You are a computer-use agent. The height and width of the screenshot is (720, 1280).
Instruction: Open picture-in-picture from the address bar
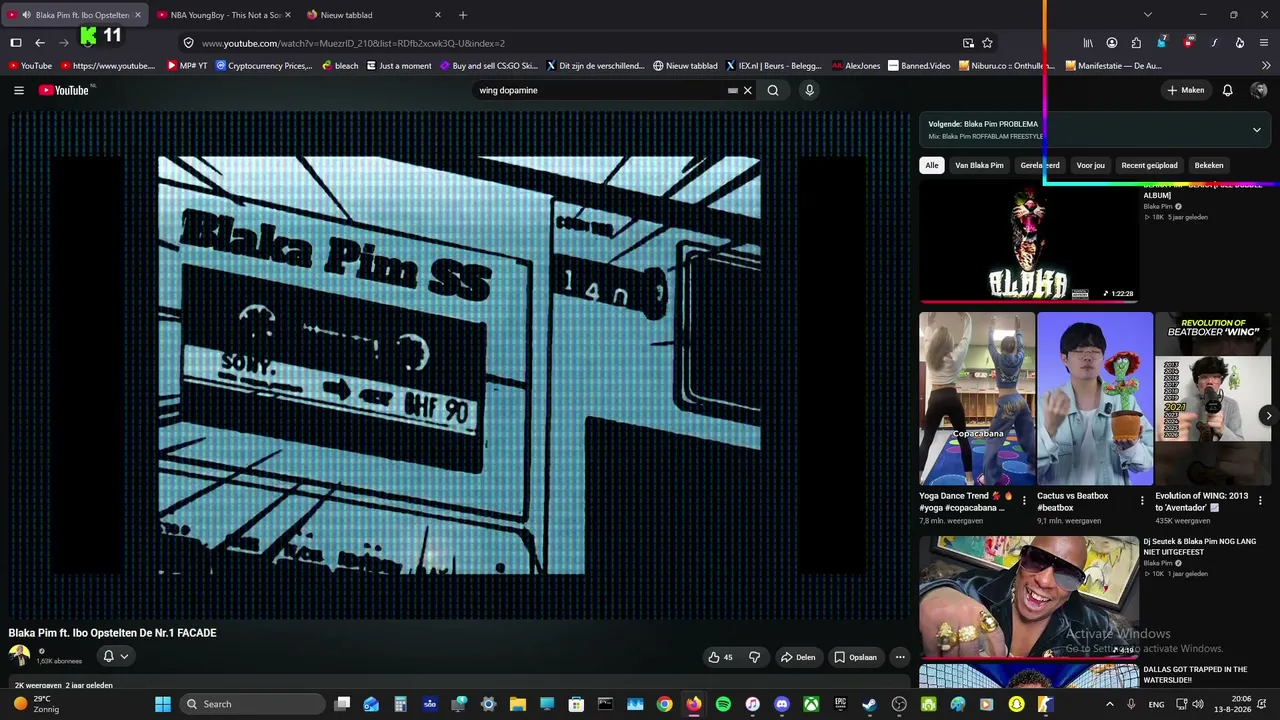(x=968, y=43)
